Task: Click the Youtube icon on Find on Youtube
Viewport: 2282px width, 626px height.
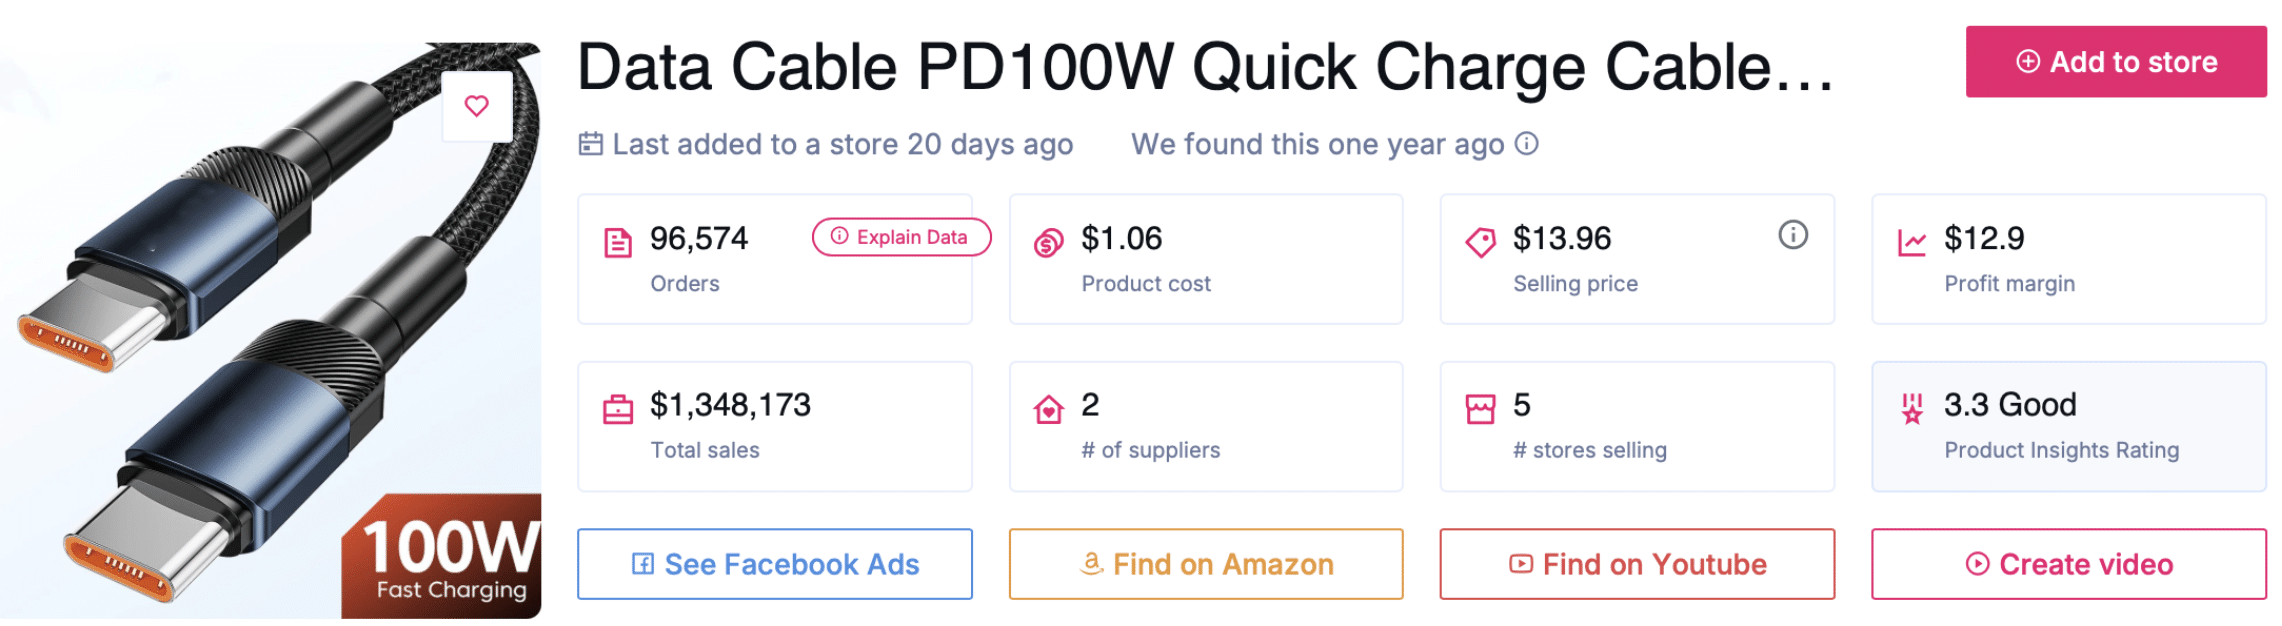Action: click(x=1520, y=563)
